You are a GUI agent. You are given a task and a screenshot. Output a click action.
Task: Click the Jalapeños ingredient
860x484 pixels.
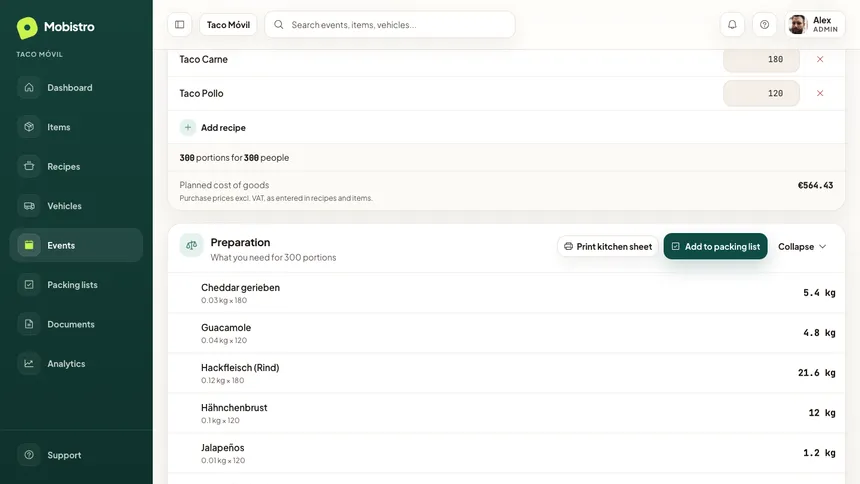(x=223, y=448)
